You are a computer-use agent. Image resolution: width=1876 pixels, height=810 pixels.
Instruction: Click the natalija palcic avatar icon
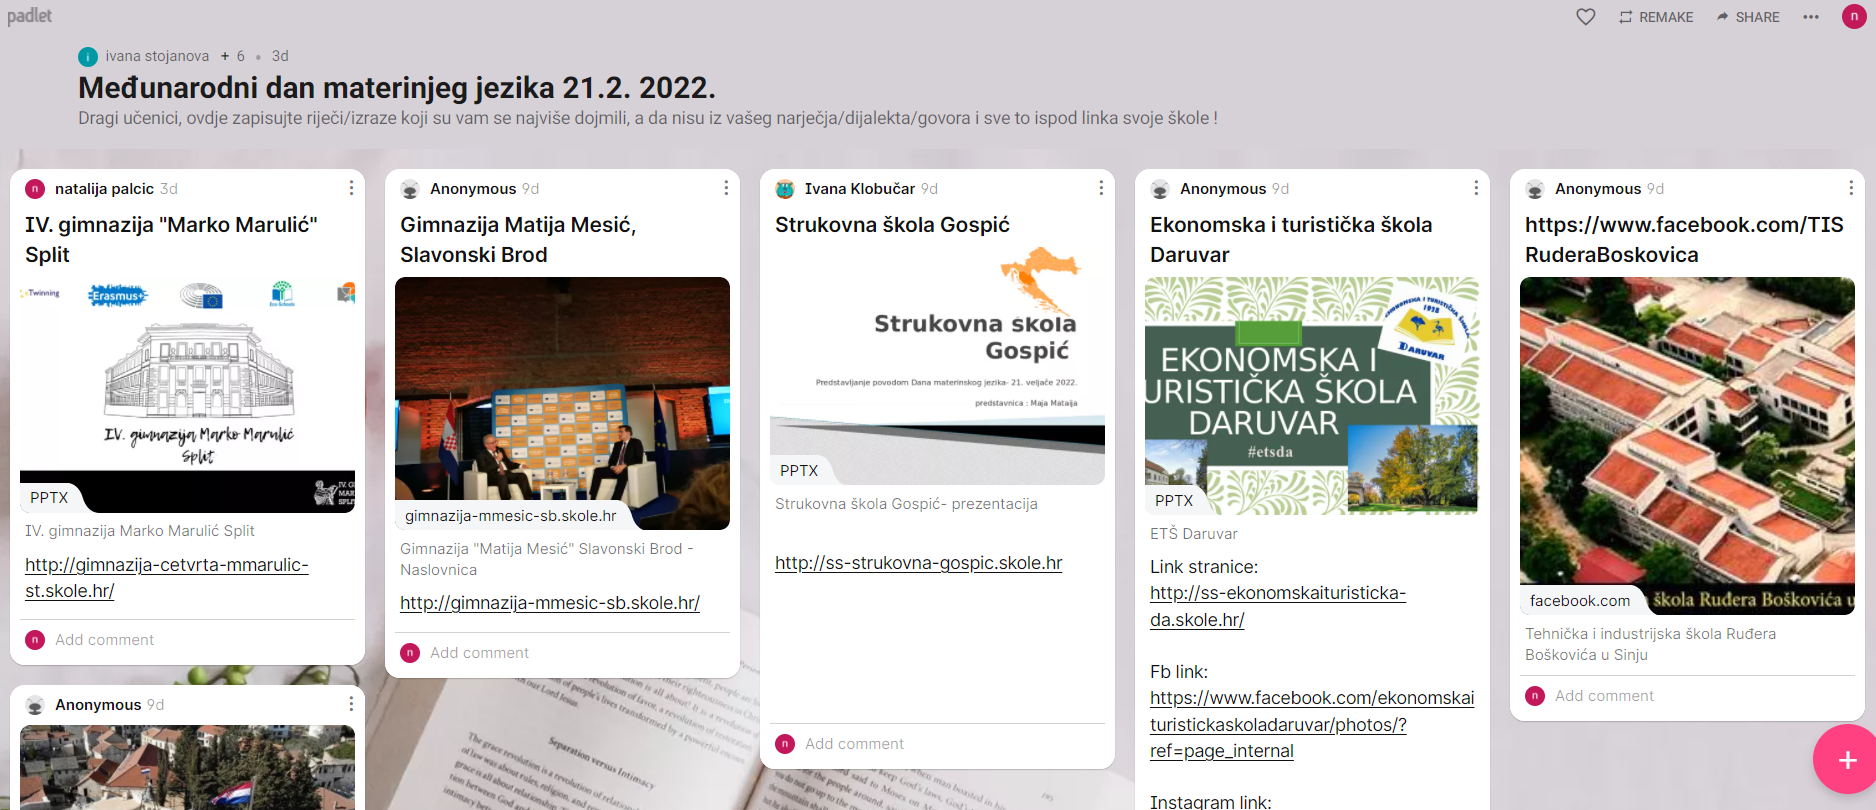click(x=35, y=189)
